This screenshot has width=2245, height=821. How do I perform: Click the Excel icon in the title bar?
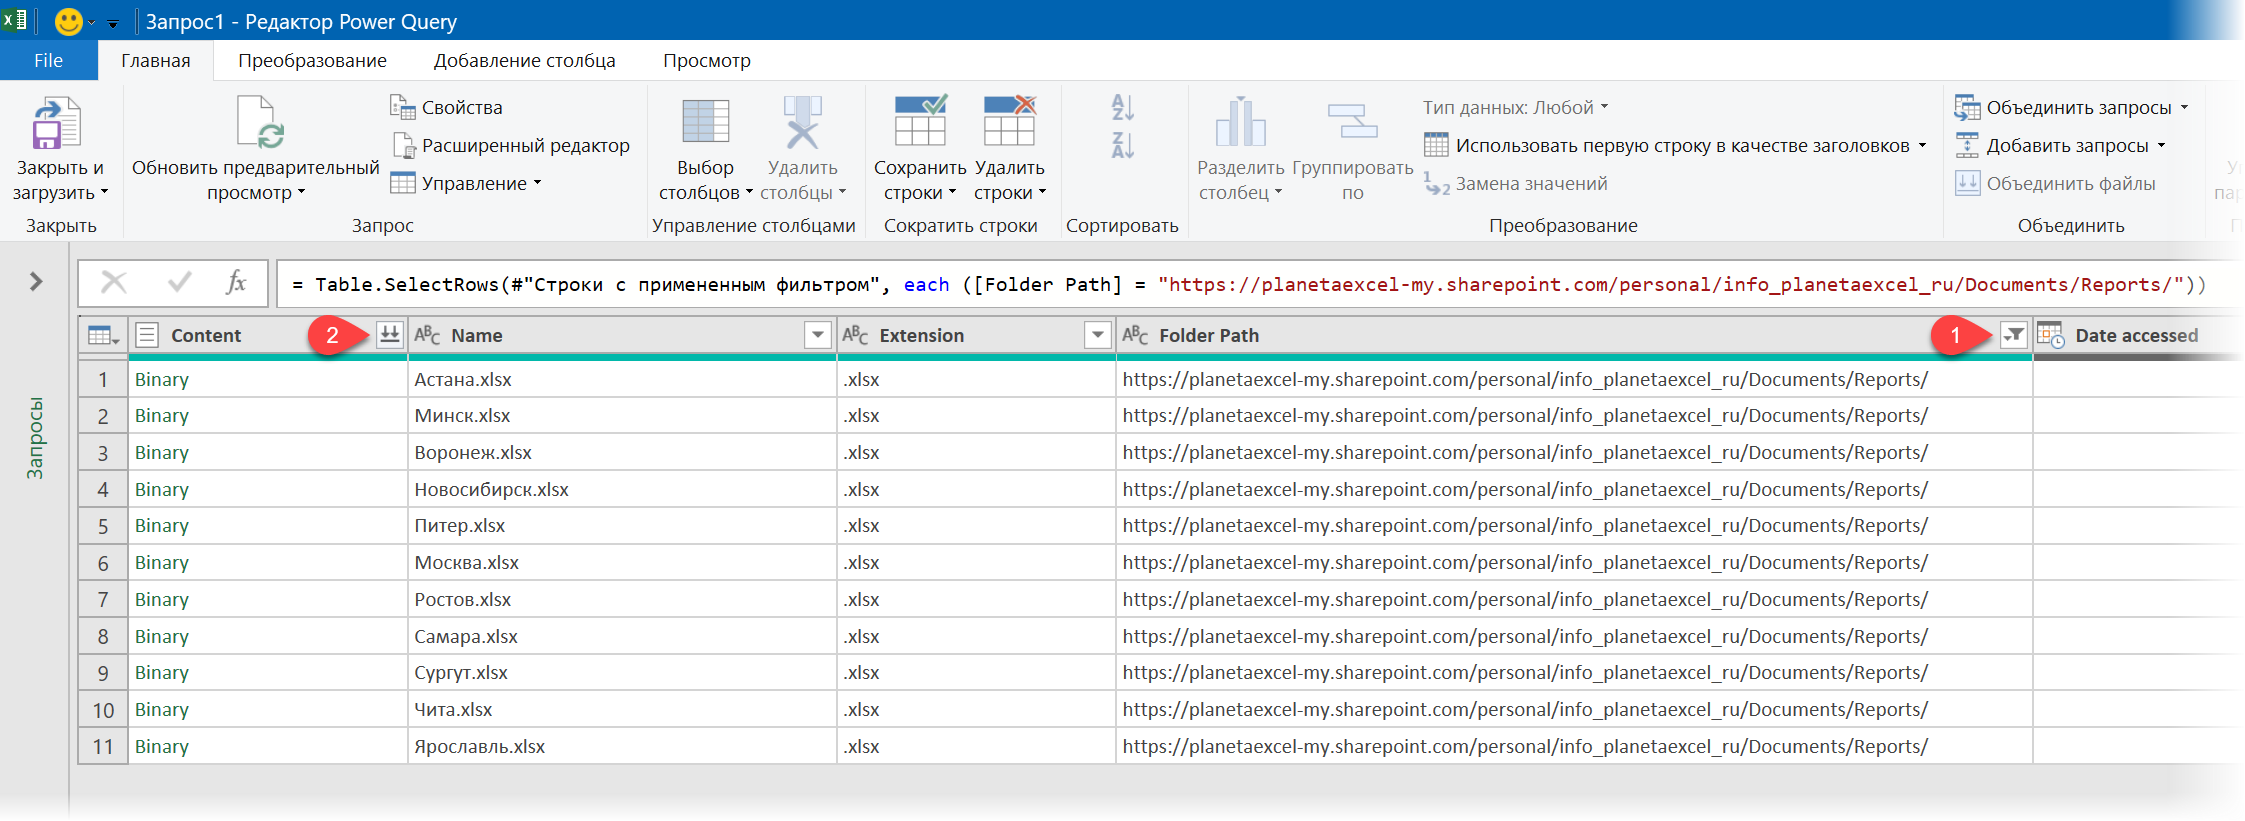[15, 20]
